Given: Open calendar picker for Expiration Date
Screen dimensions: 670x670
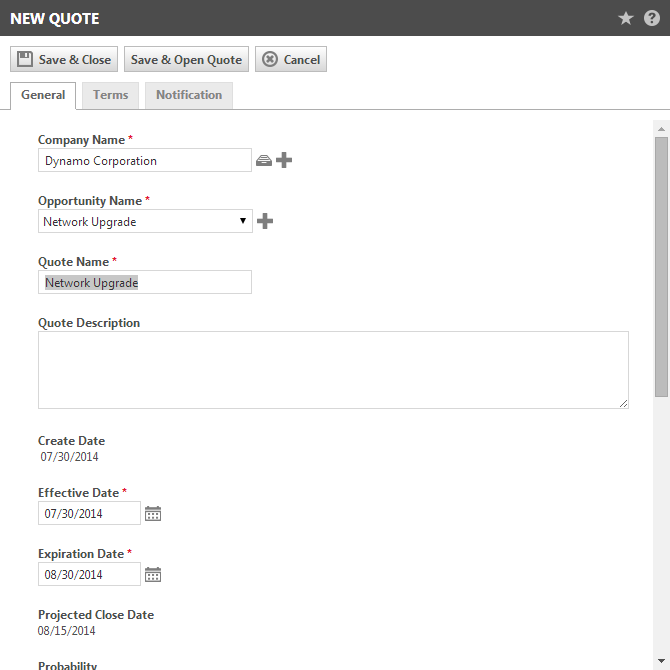Looking at the screenshot, I should [153, 574].
